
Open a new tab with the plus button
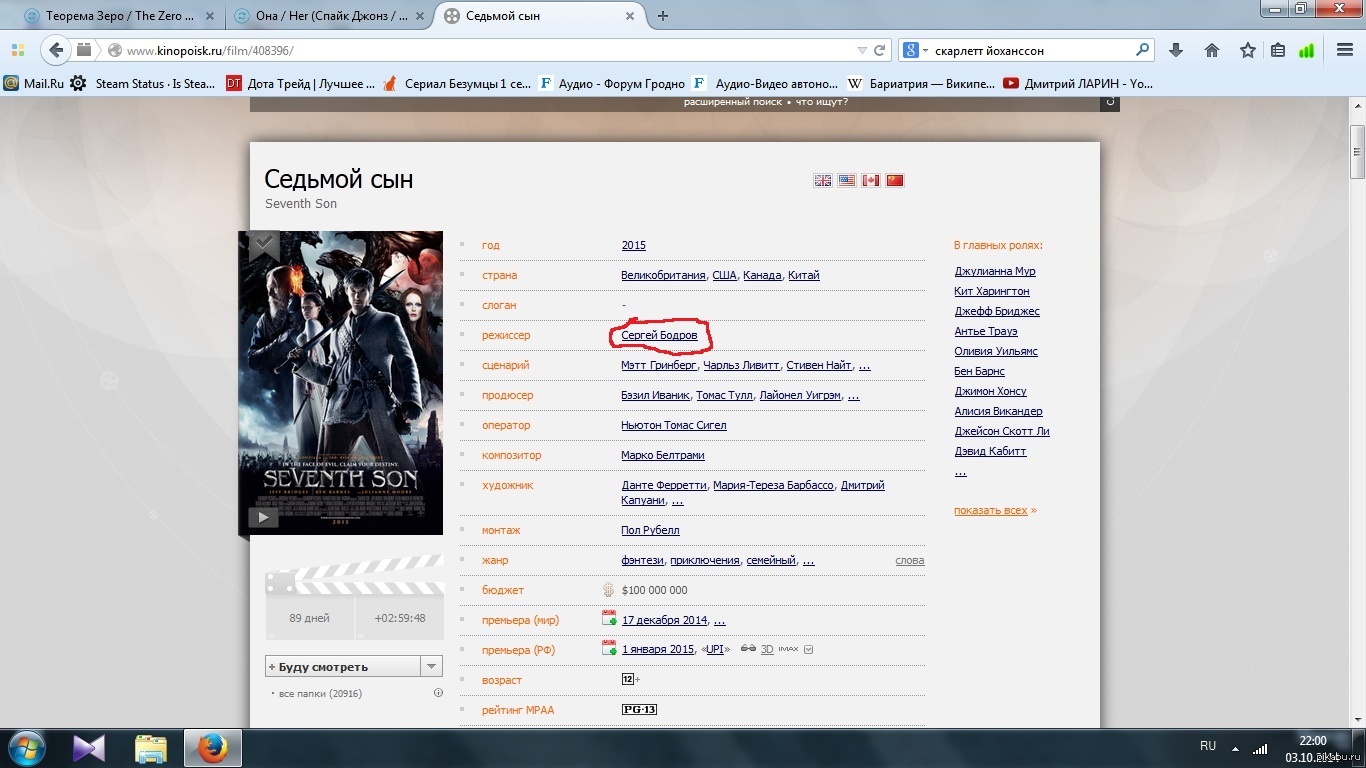pyautogui.click(x=663, y=16)
